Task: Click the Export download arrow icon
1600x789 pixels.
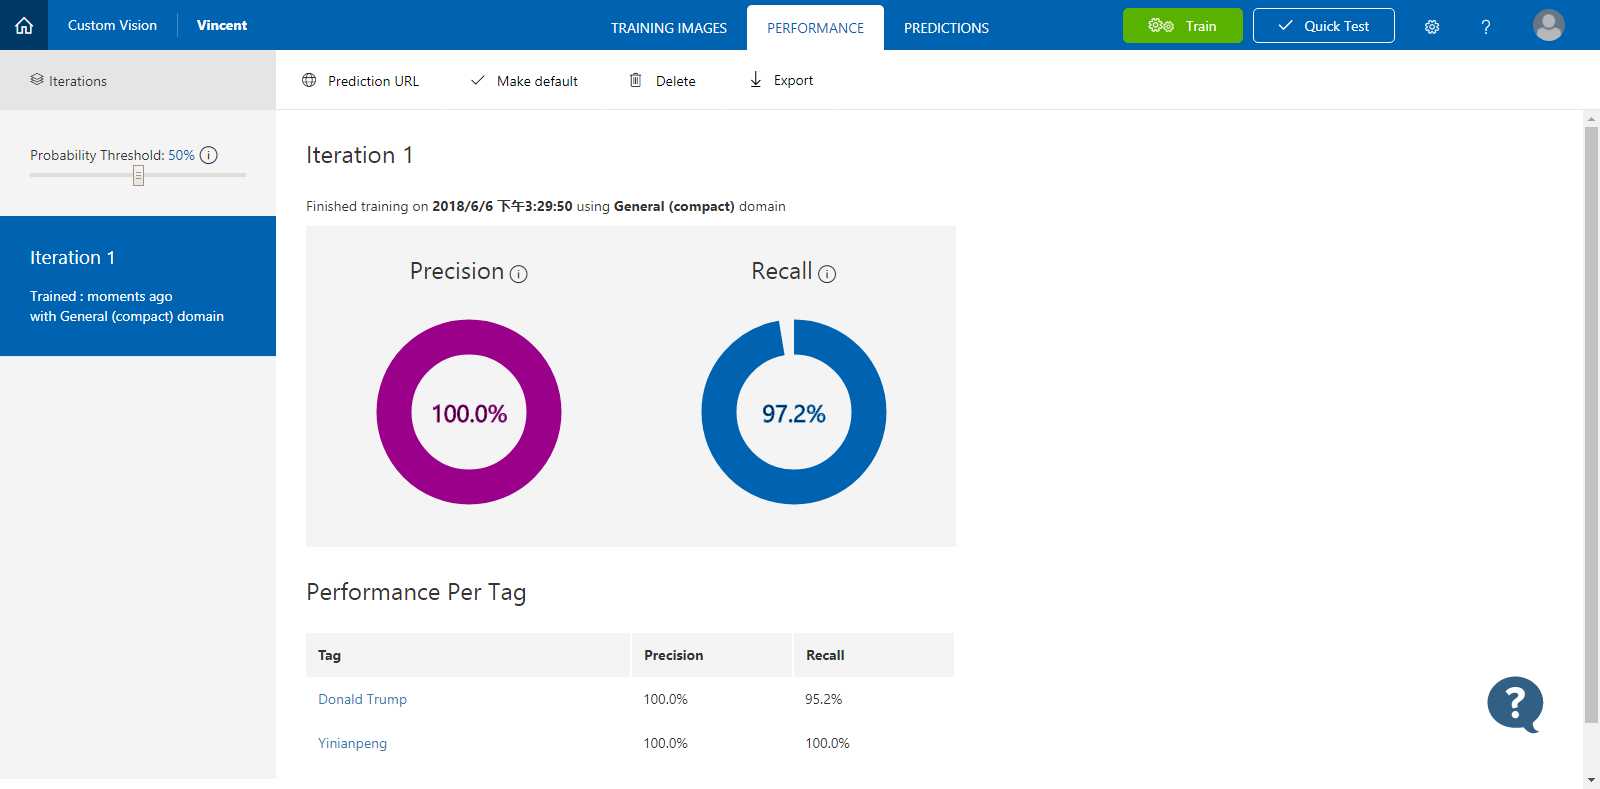Action: pos(756,79)
